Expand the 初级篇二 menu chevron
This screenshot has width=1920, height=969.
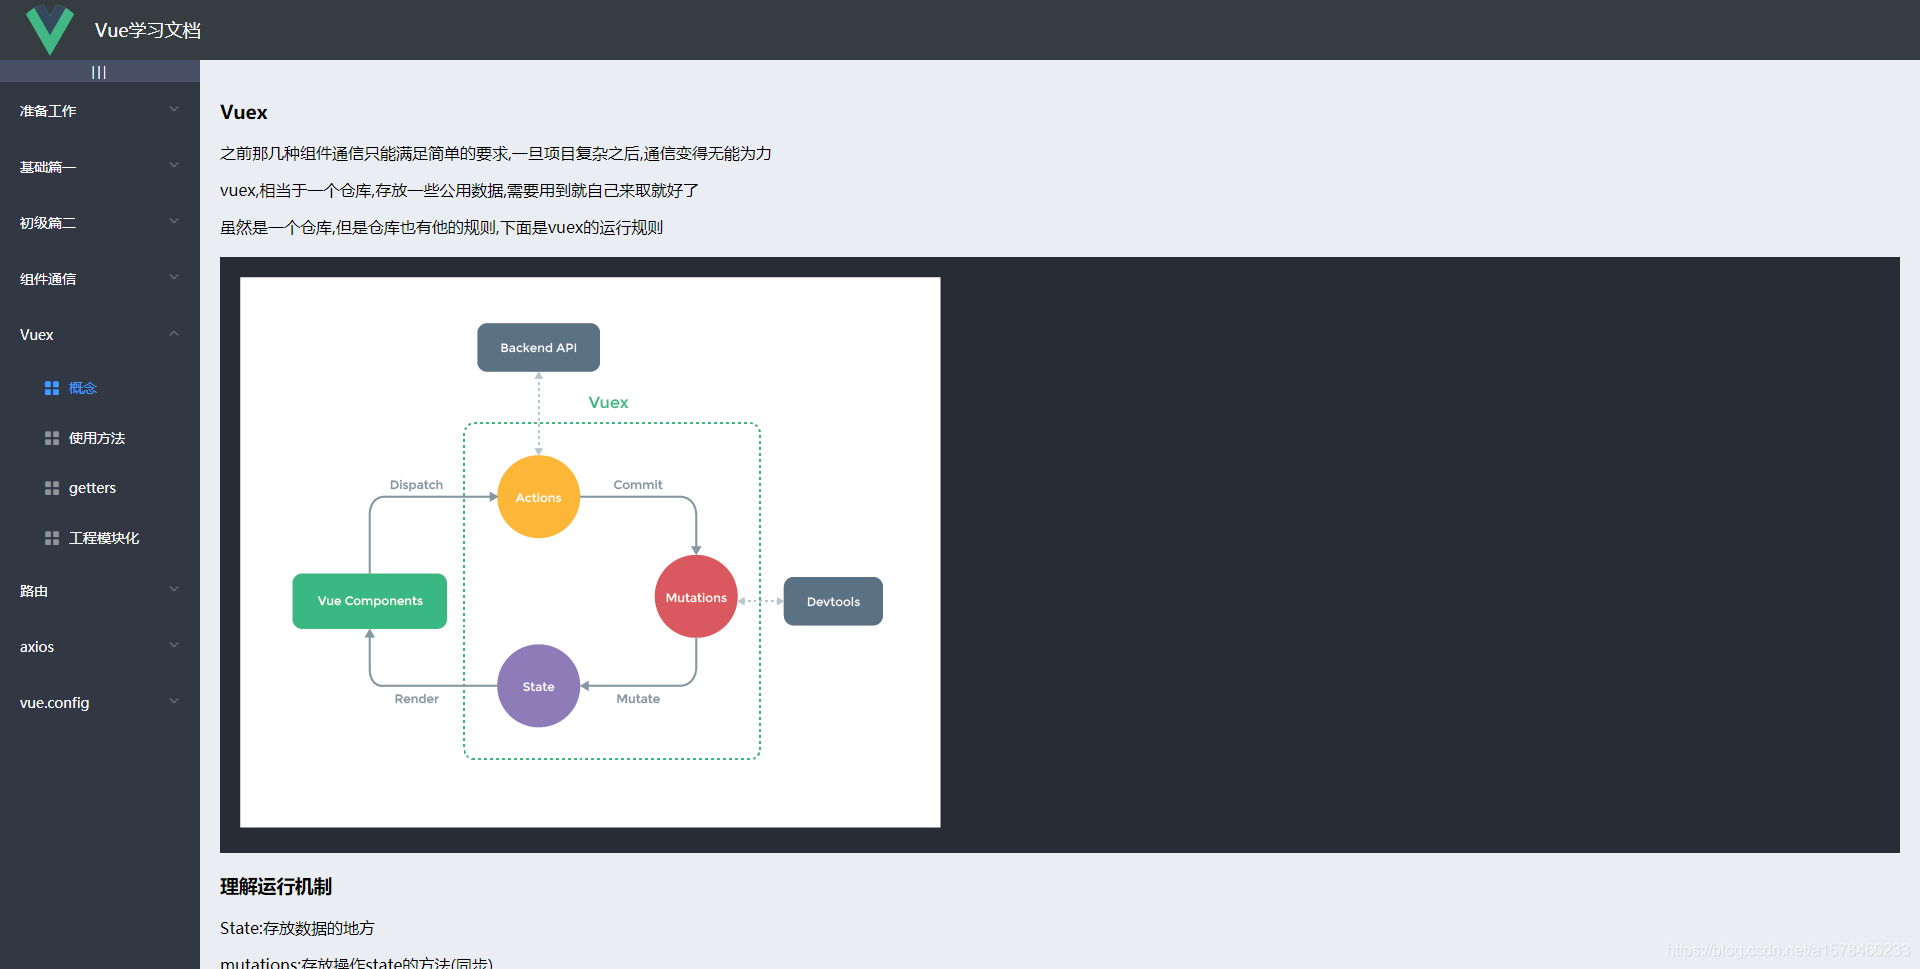pyautogui.click(x=174, y=221)
